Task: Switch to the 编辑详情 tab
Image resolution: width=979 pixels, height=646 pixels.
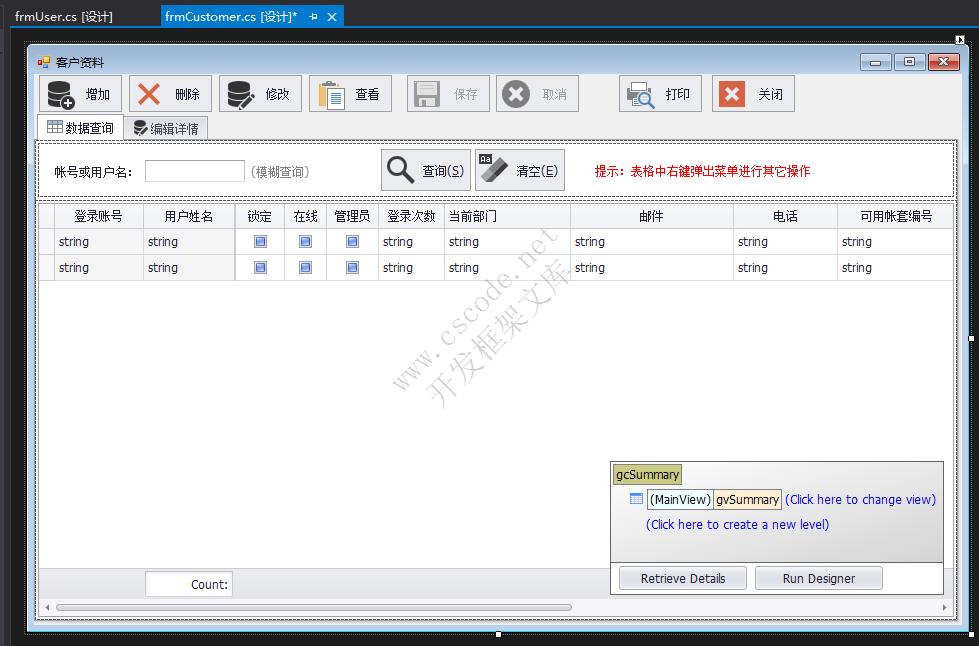Action: [166, 128]
